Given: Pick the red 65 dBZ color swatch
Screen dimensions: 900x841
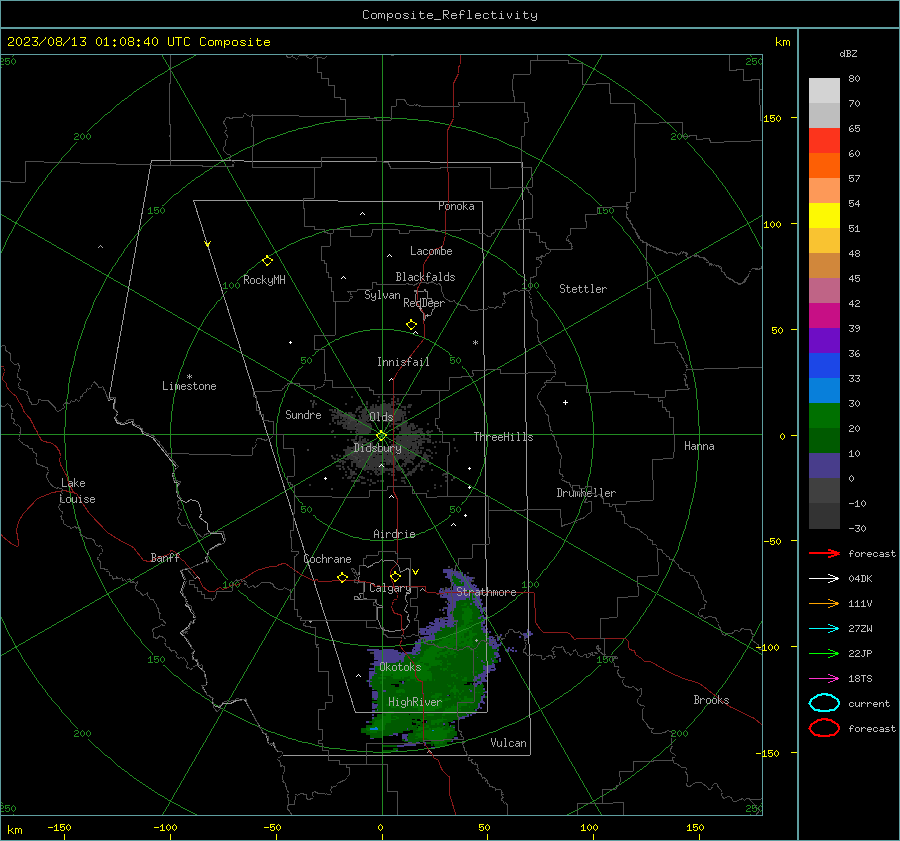Looking at the screenshot, I should [x=824, y=140].
